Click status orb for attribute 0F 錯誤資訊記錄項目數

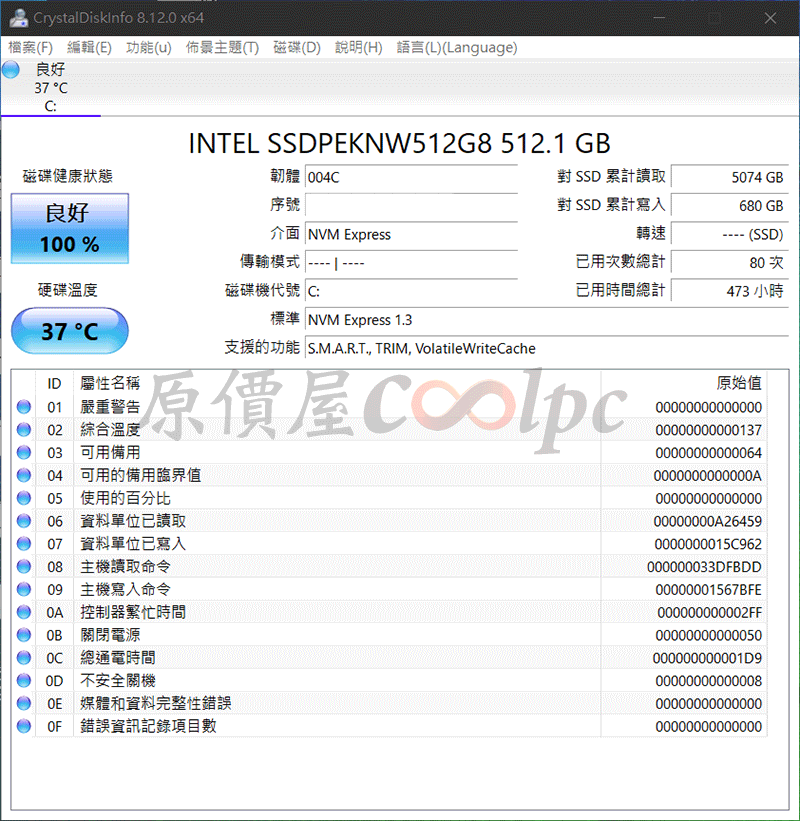tap(24, 726)
